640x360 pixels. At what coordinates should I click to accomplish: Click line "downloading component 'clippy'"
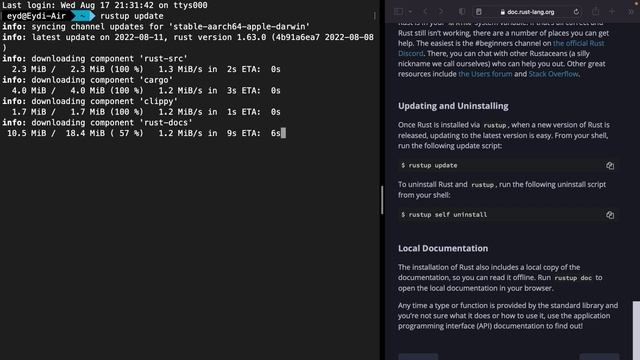[90, 101]
